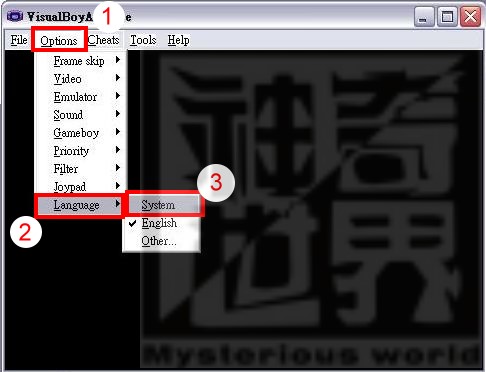Viewport: 486px width, 372px height.
Task: Close the VisualBoyAdvance window
Action: click(x=470, y=16)
